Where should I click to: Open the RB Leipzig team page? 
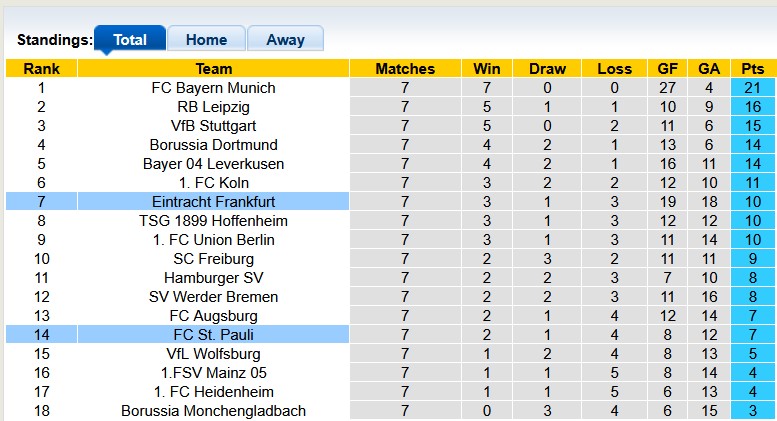click(x=213, y=107)
